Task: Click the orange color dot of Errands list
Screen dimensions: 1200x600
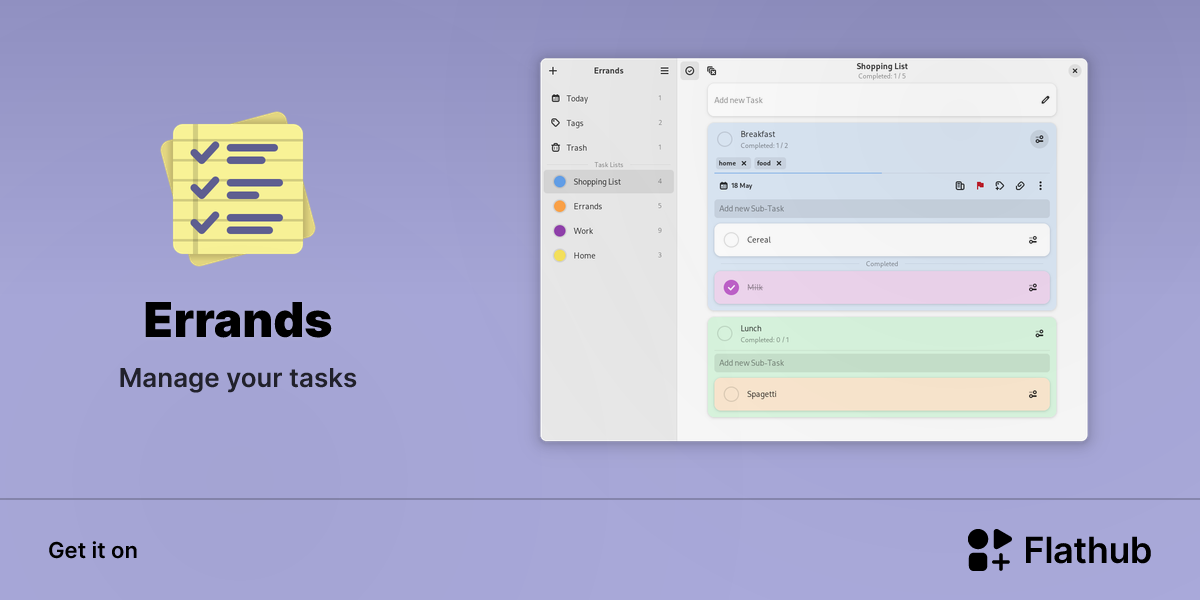Action: coord(560,206)
